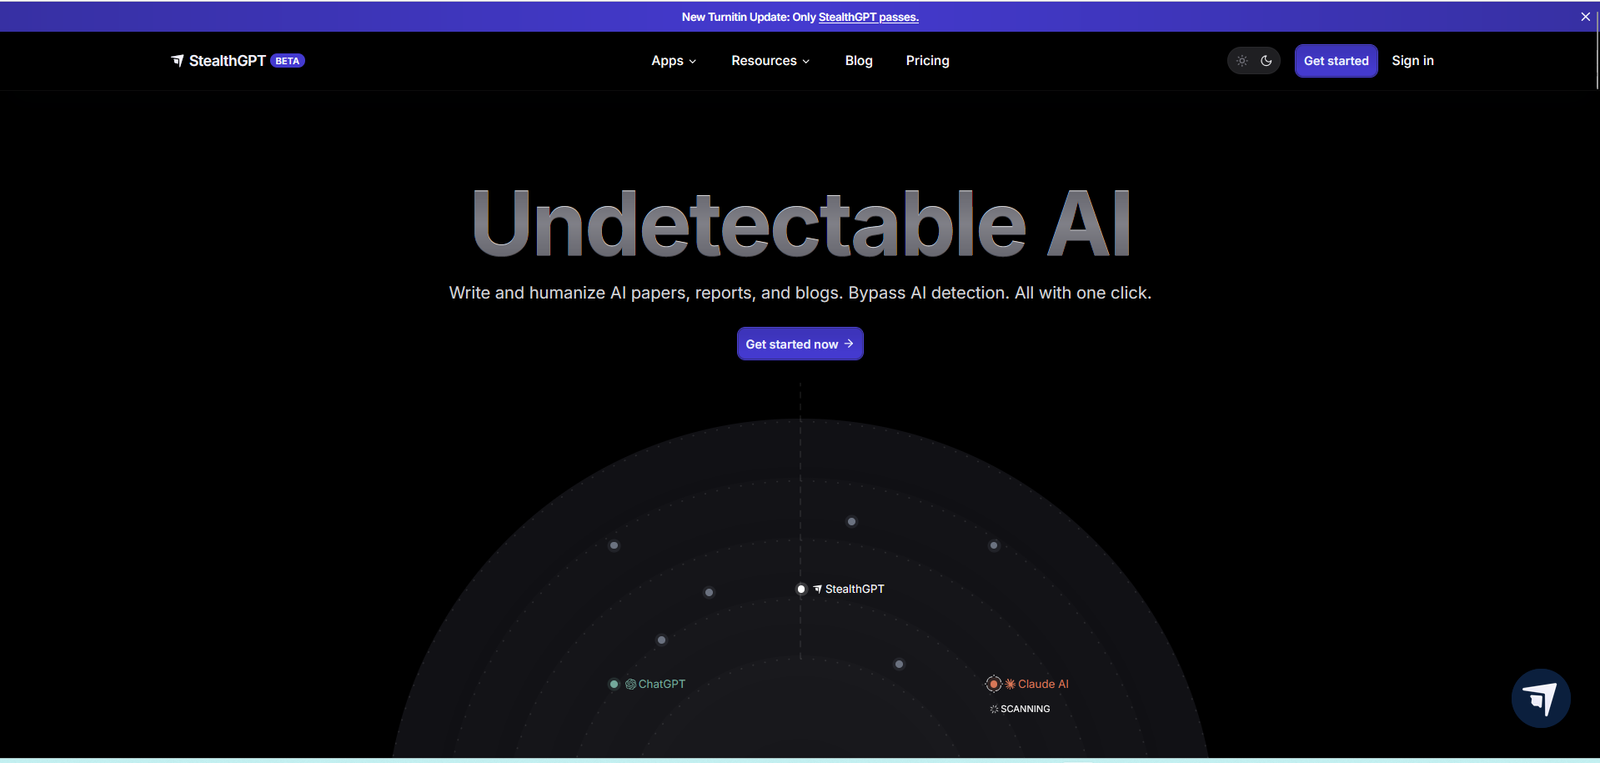The image size is (1600, 763).
Task: Close the Turnitin update banner
Action: (x=1585, y=17)
